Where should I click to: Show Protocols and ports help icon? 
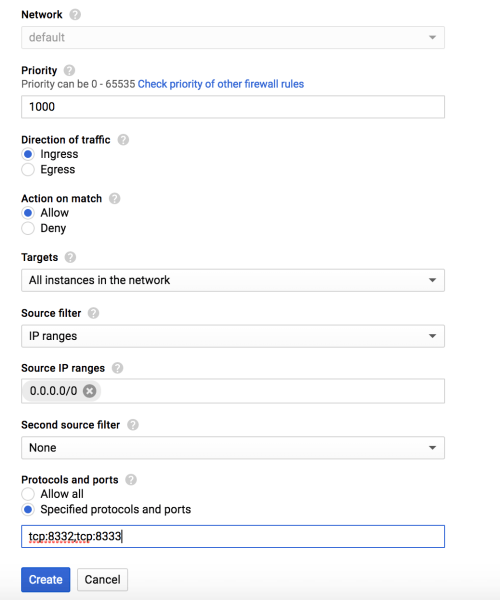tap(131, 480)
